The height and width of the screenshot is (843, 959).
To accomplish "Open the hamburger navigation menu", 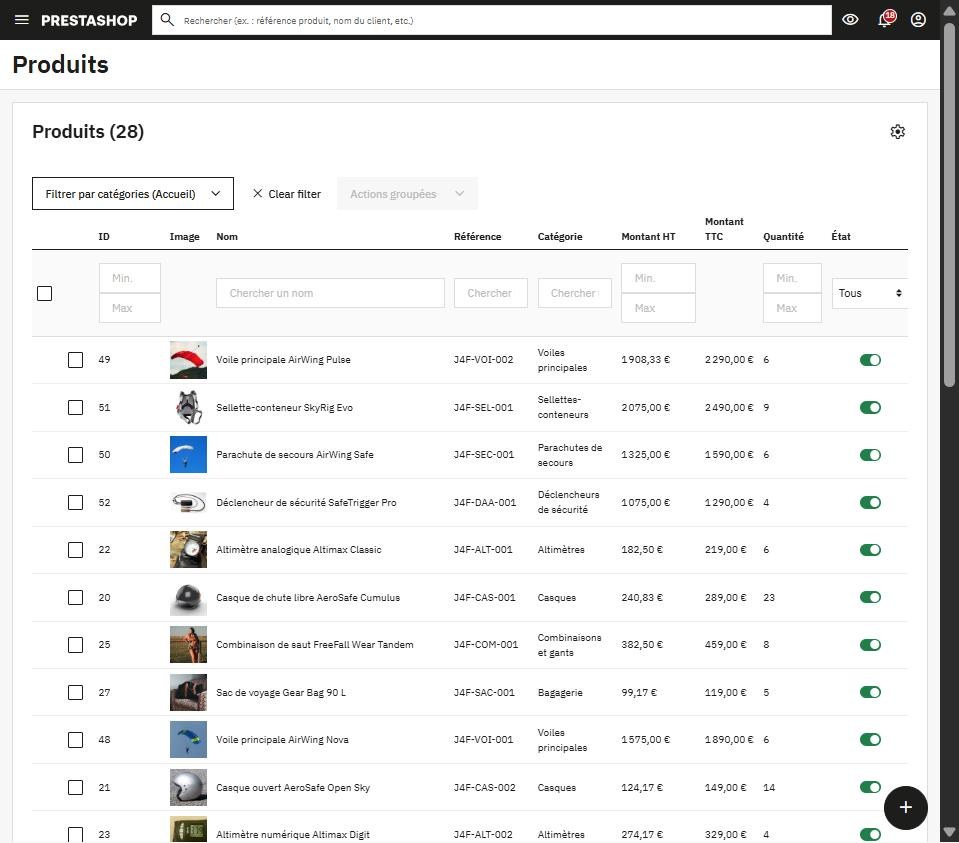I will (21, 20).
